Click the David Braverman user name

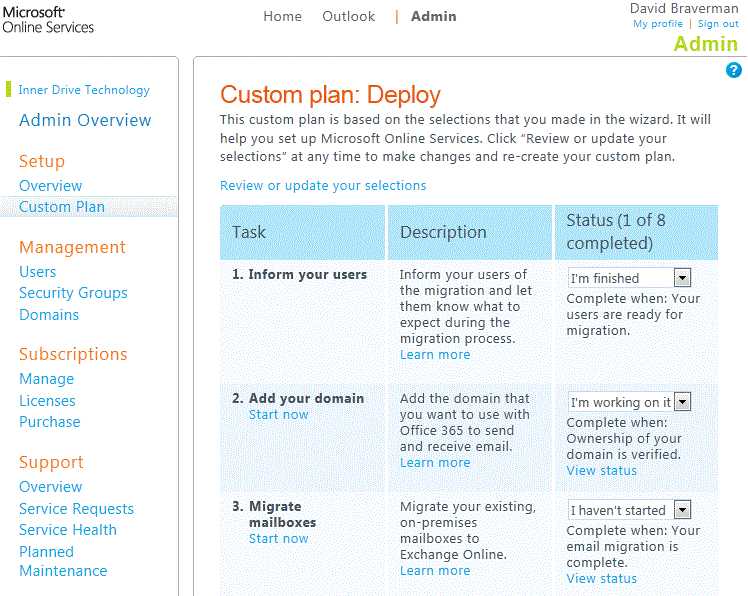[x=684, y=8]
